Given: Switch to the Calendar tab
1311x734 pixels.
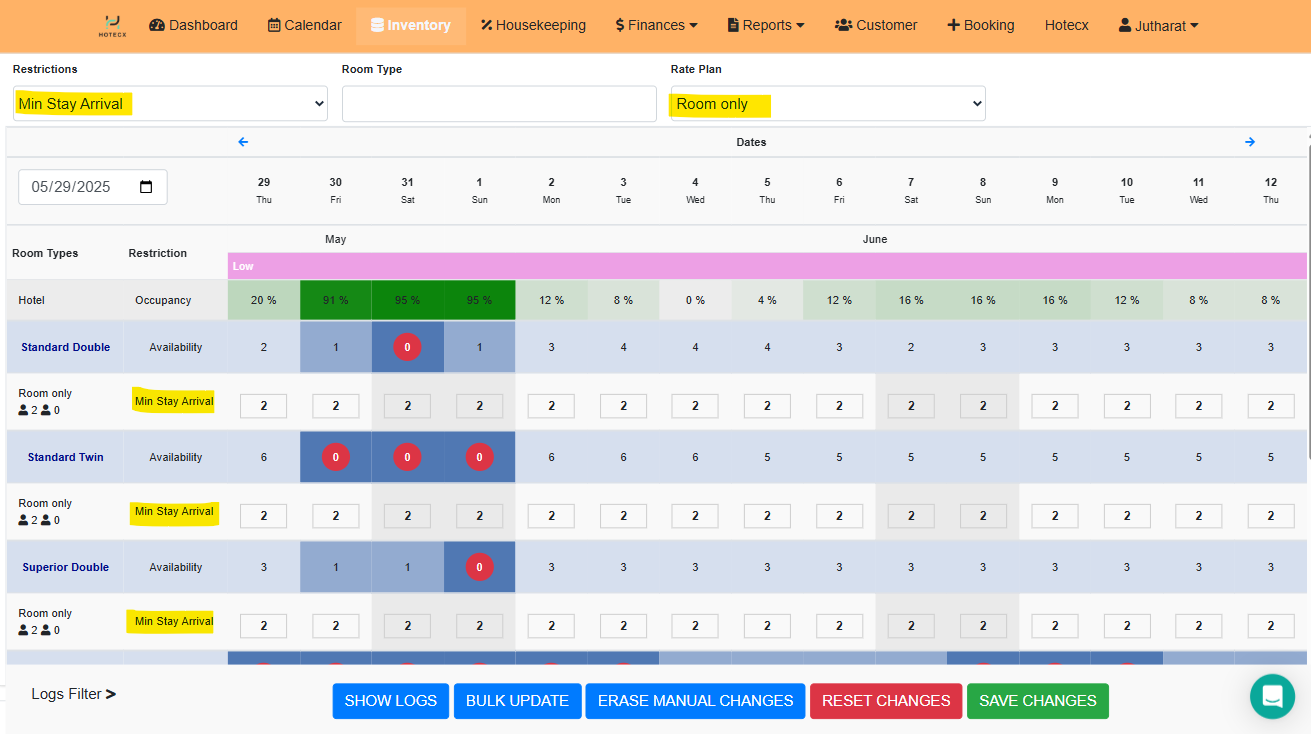Looking at the screenshot, I should 304,25.
